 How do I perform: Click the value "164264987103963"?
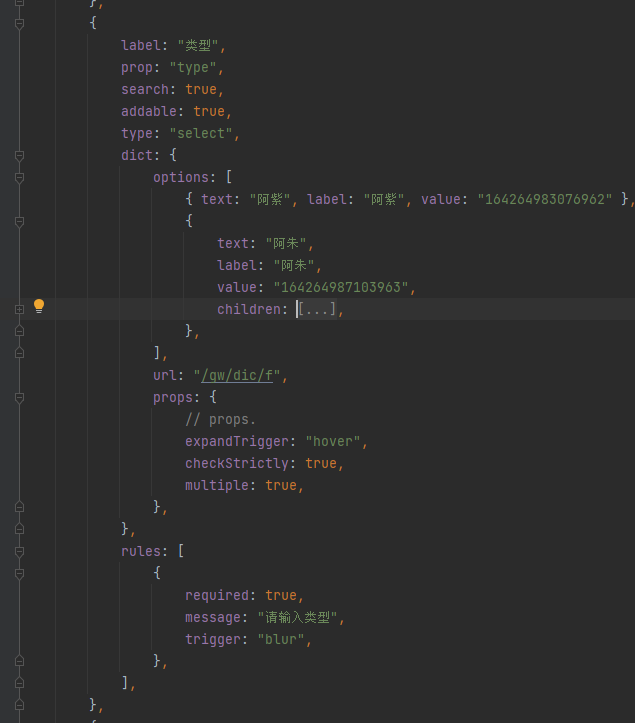[341, 287]
